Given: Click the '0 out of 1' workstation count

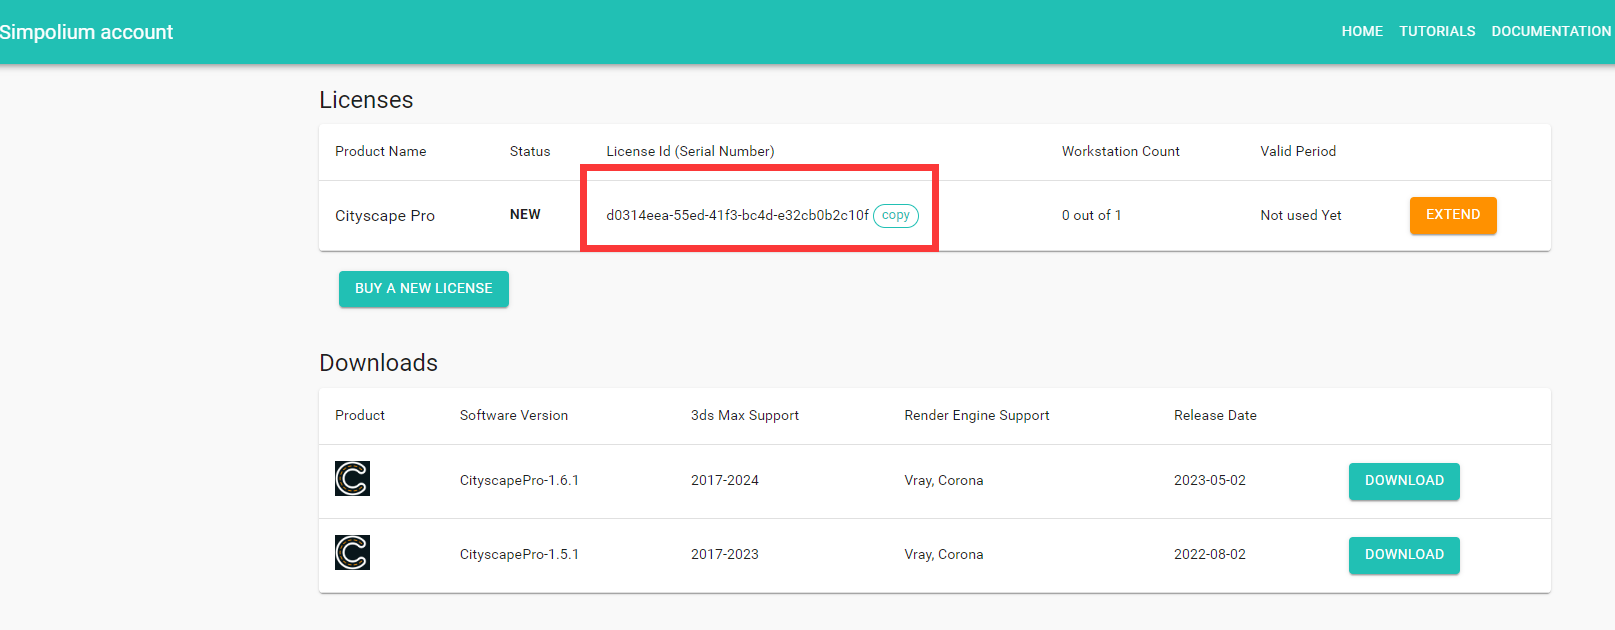Looking at the screenshot, I should click(x=1091, y=215).
